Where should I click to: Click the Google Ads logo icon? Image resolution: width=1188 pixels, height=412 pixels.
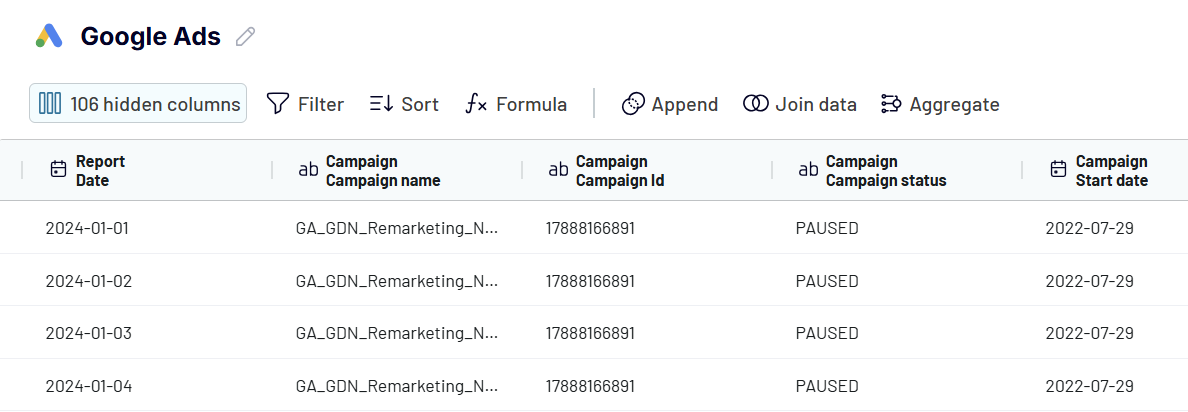click(x=49, y=36)
